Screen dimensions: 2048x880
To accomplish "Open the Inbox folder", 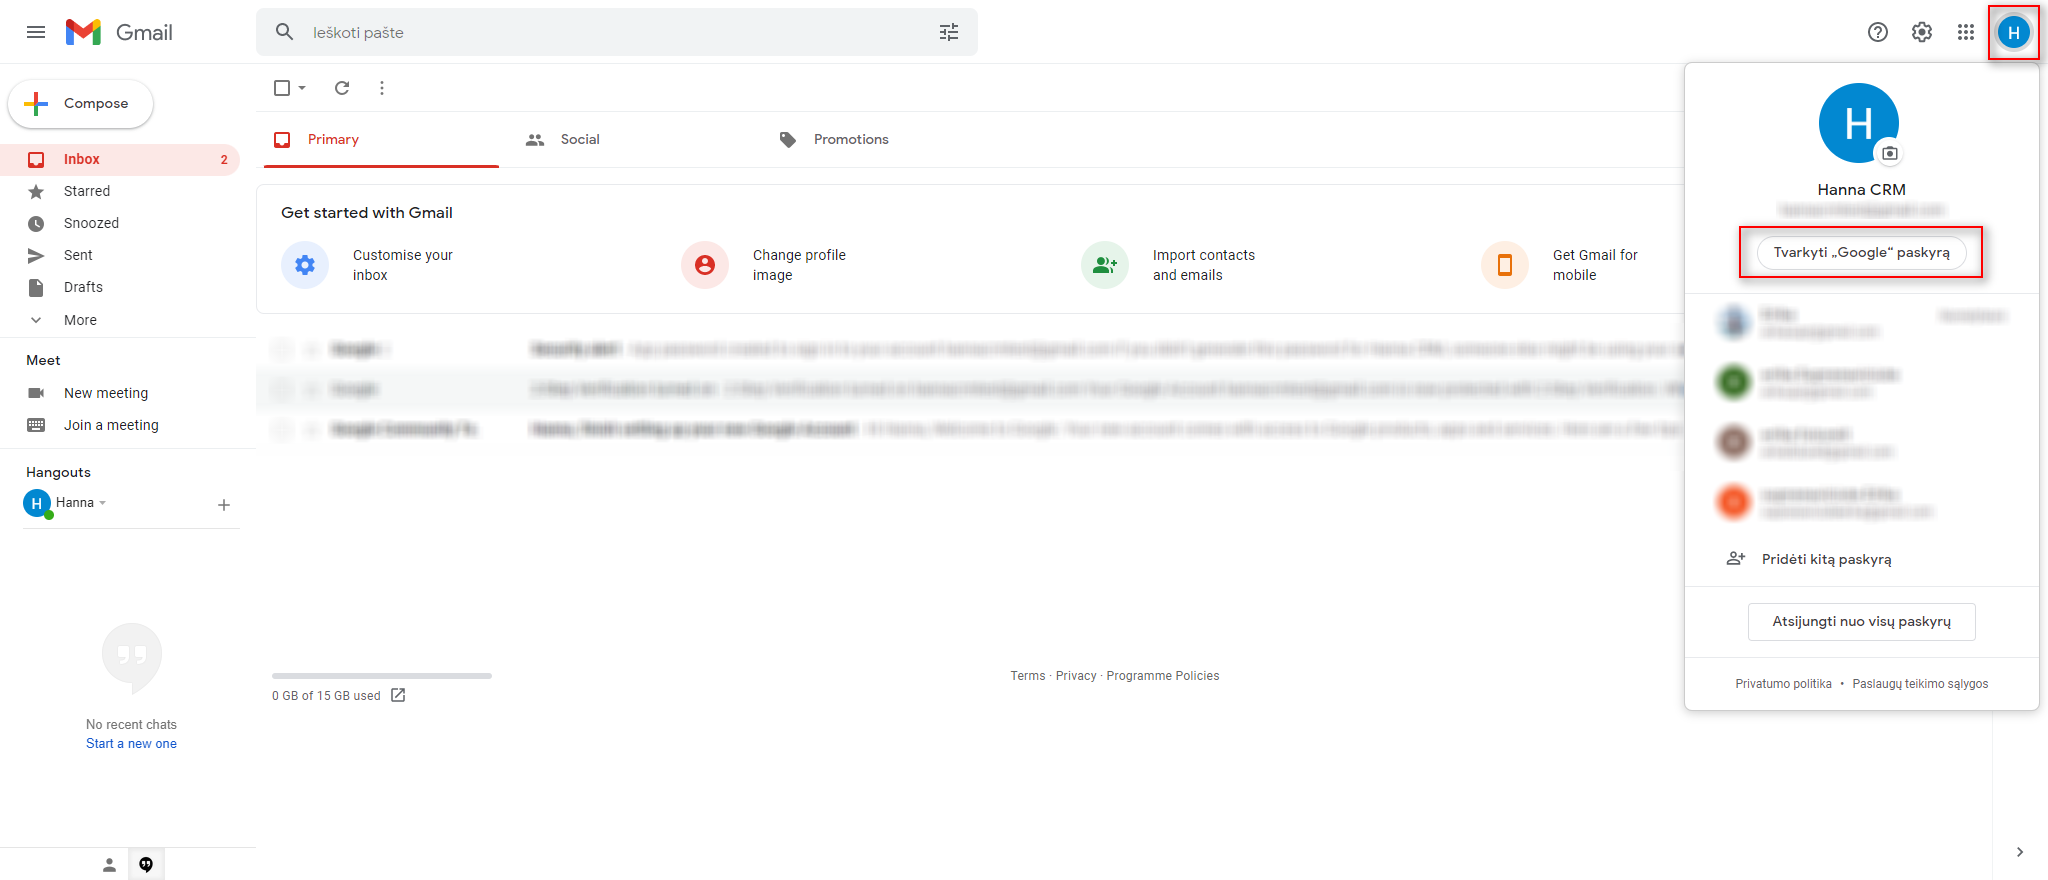I will click(x=120, y=159).
